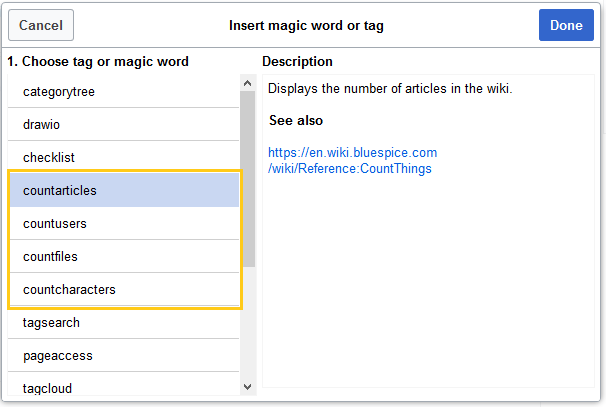Click the 'Insert magic word or tag' title

tap(306, 26)
